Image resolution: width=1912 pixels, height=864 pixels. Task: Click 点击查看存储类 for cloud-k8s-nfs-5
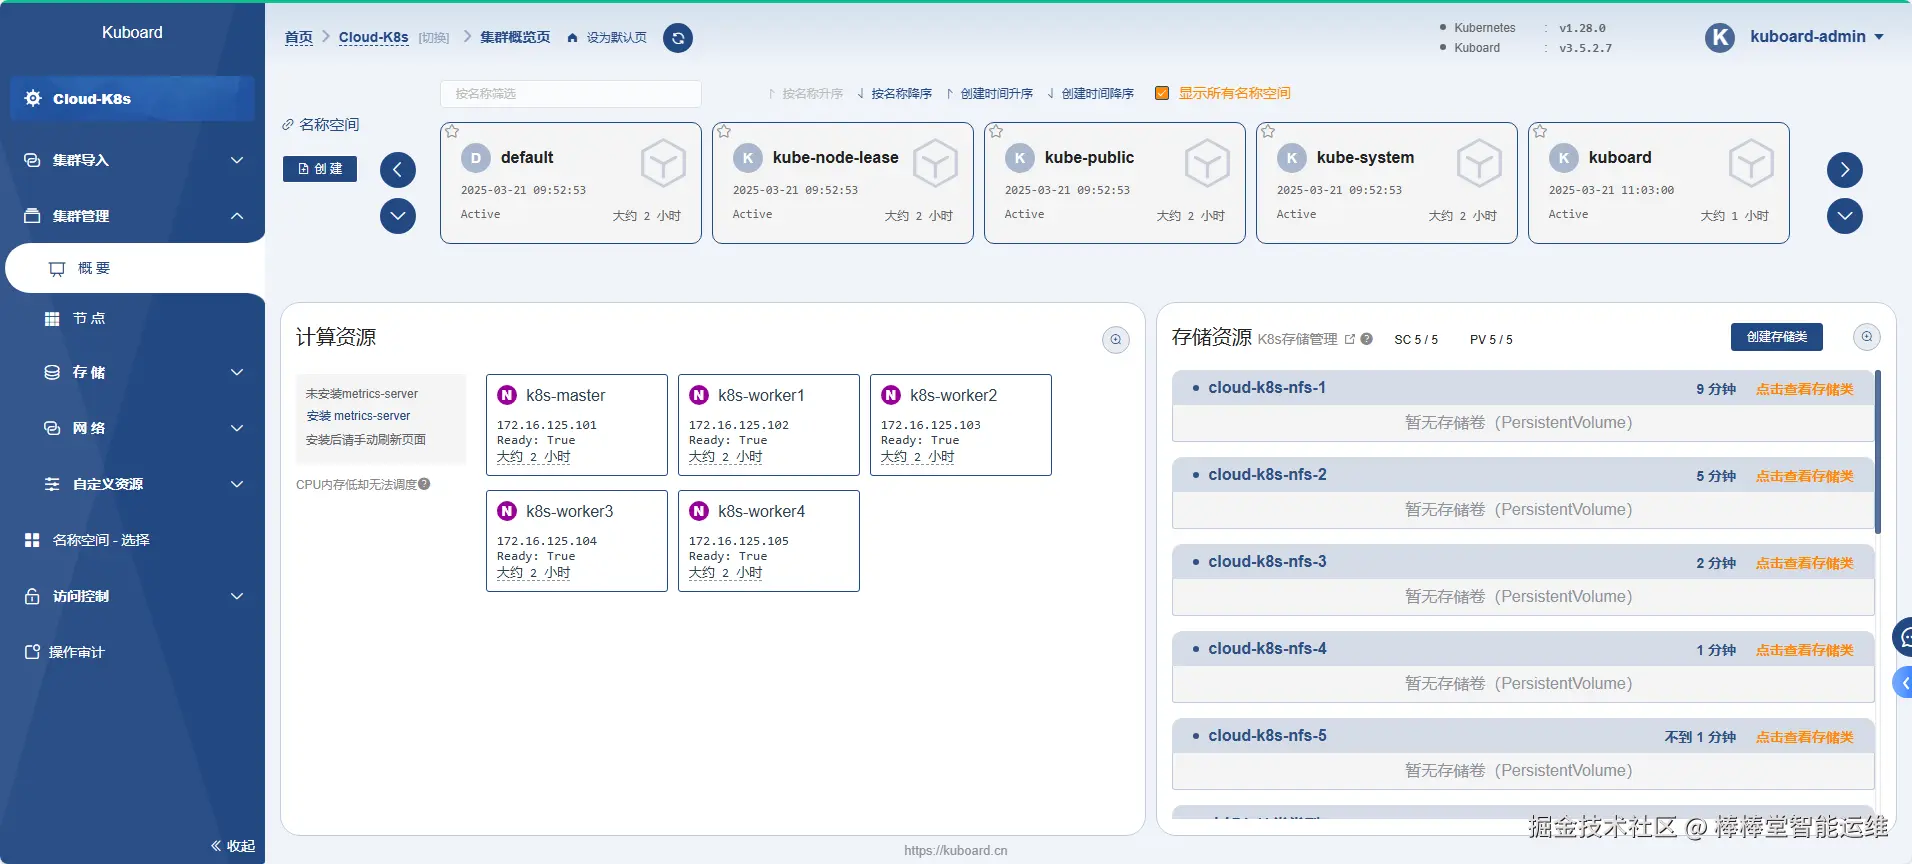1805,737
